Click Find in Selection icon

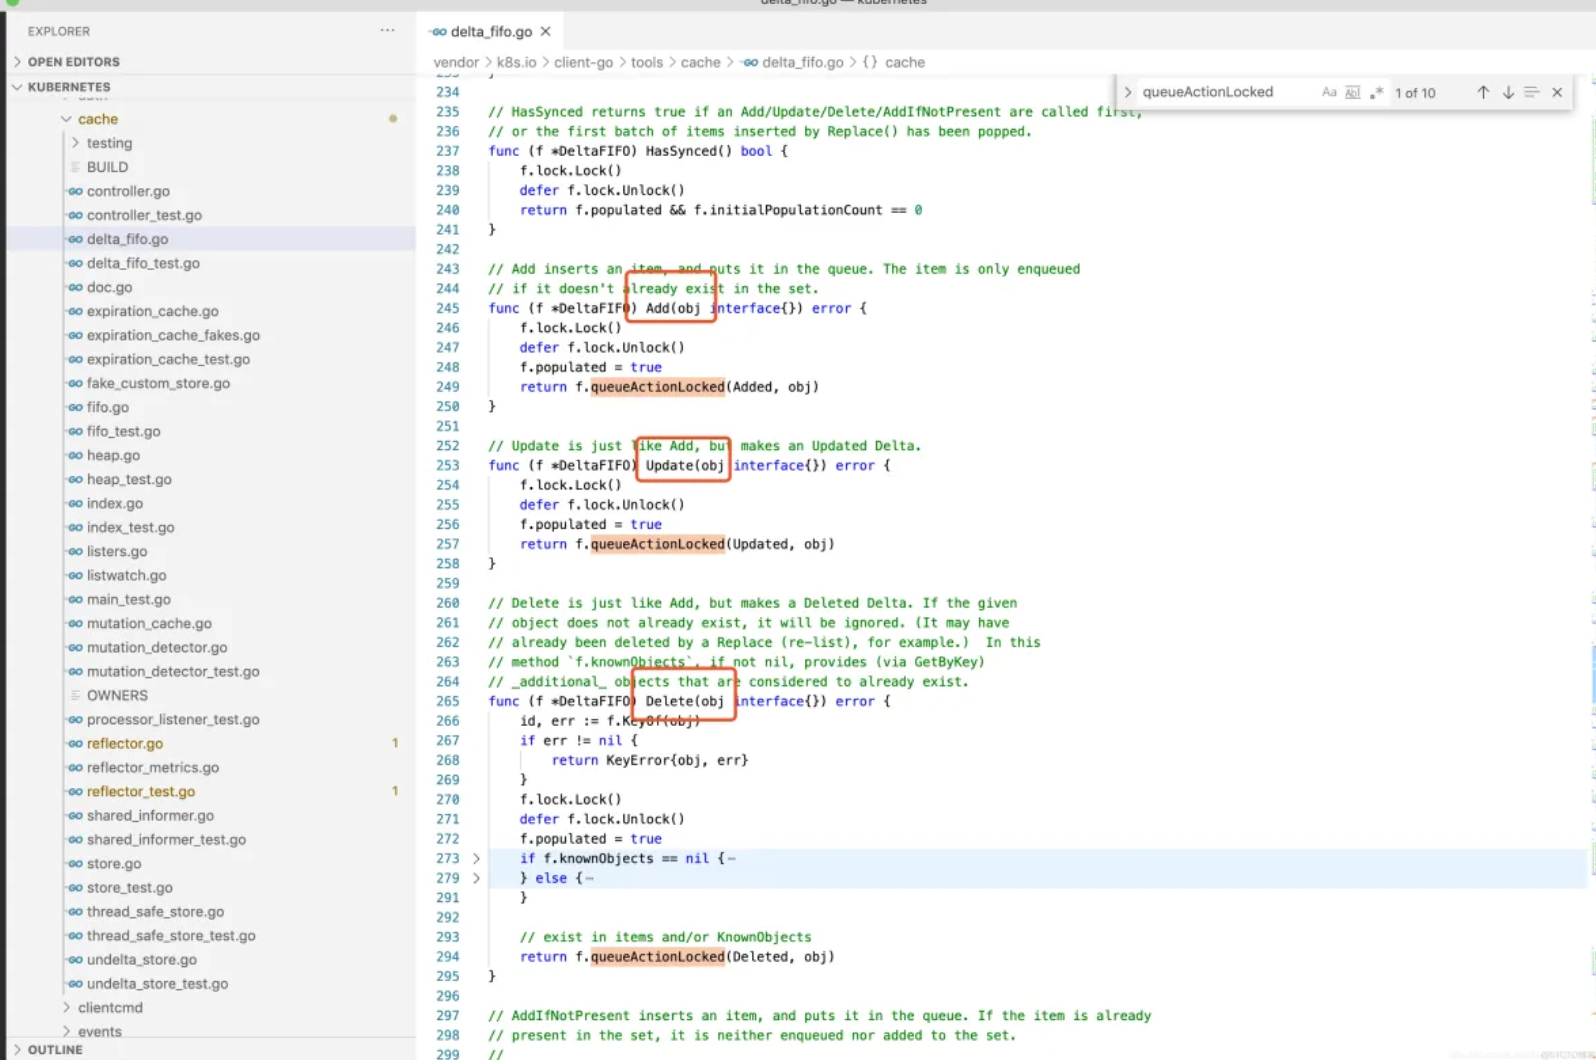click(x=1532, y=92)
